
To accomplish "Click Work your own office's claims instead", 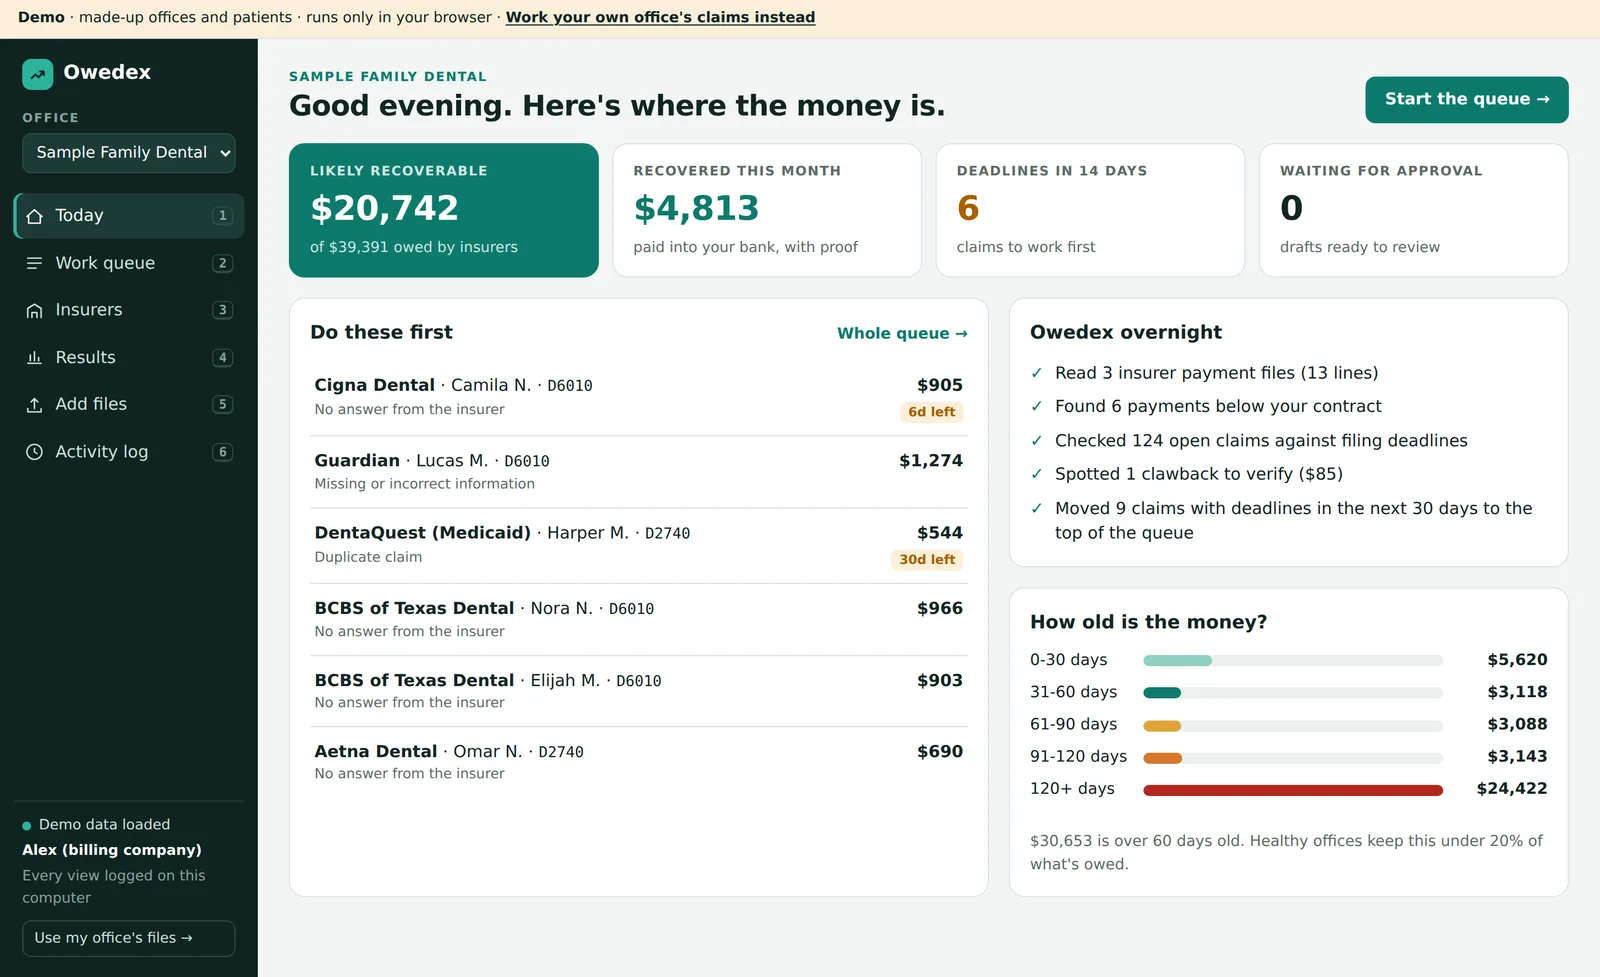I will point(660,17).
